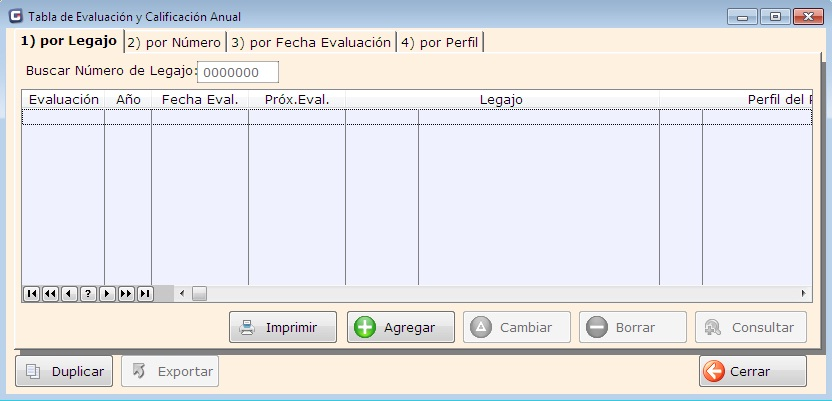Viewport: 832px width, 401px height.
Task: Jump to first record navigation button
Action: [31, 294]
